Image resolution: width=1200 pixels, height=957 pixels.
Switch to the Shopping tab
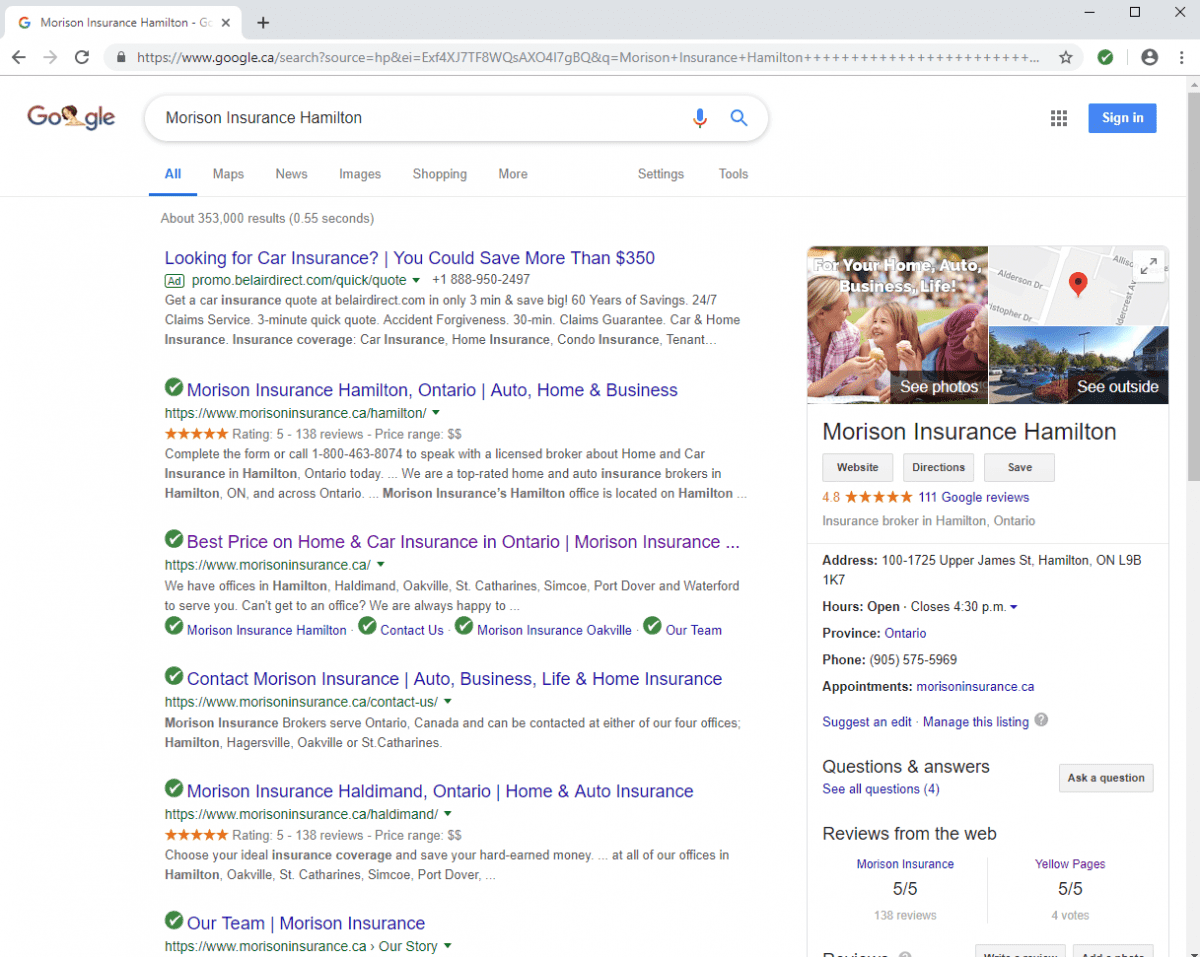(x=440, y=174)
